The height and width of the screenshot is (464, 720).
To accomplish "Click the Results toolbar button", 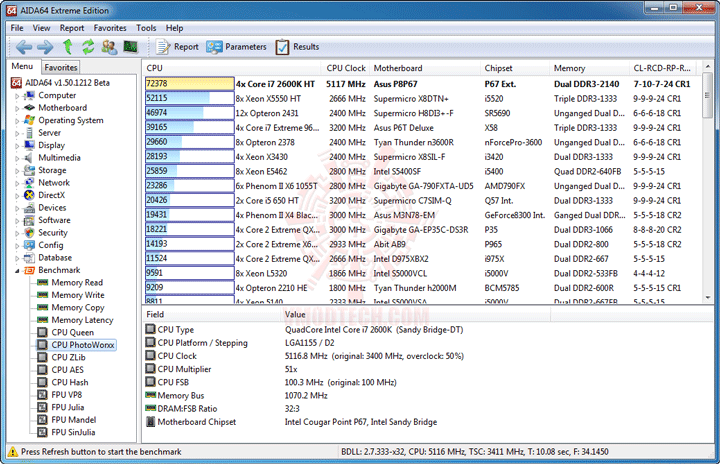I will pos(297,47).
